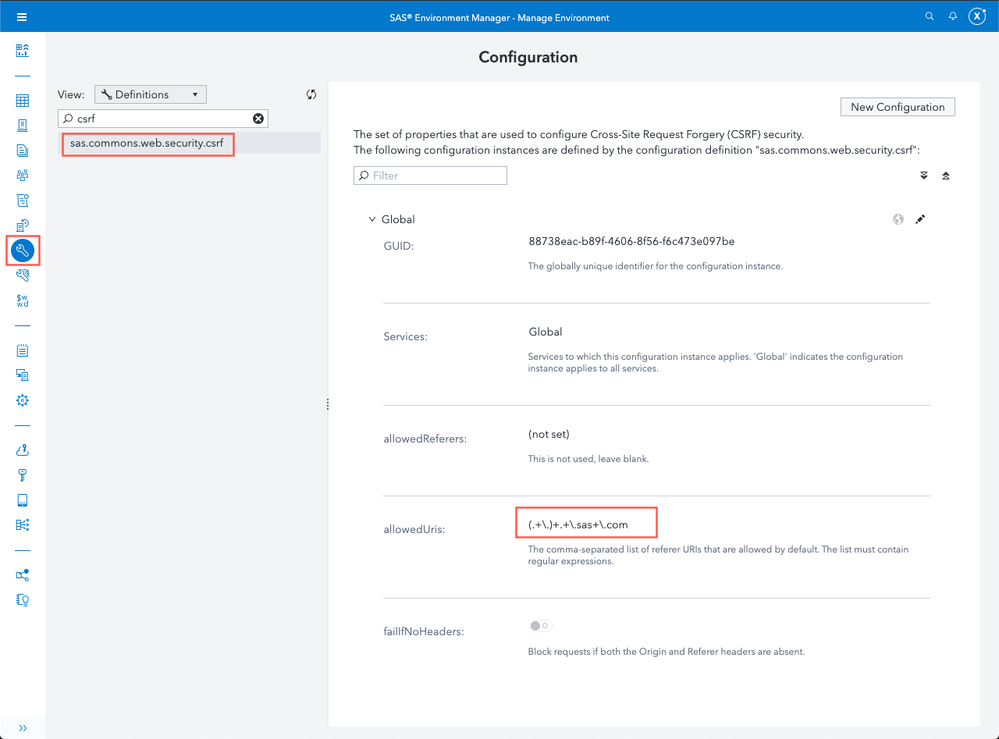
Task: Open the gear settings sidebar icon
Action: [22, 400]
